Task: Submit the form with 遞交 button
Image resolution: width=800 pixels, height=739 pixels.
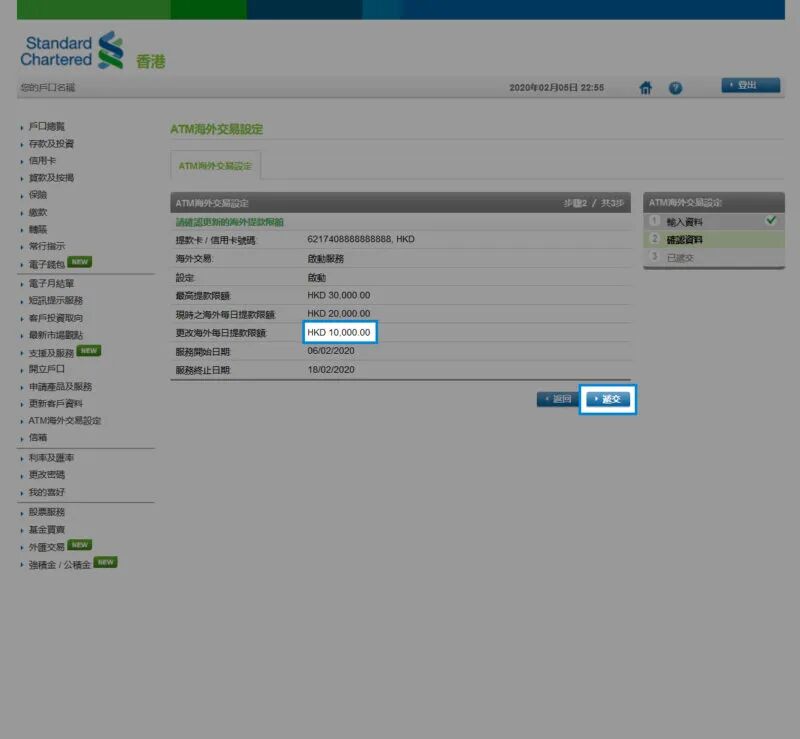Action: tap(608, 399)
